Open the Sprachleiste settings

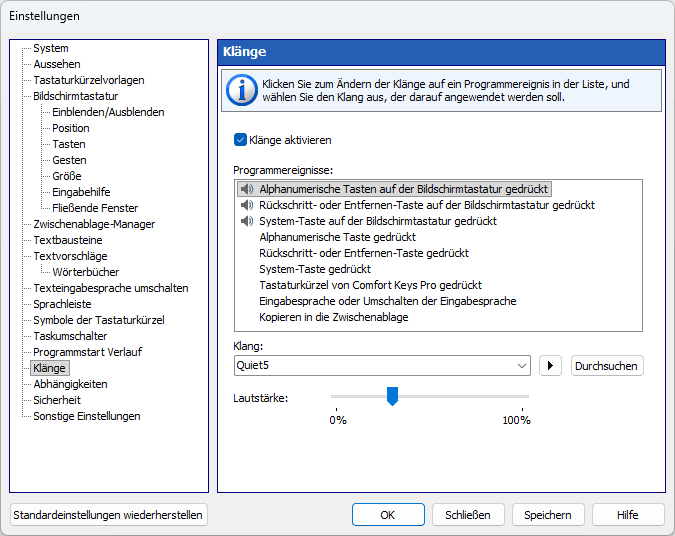tap(62, 304)
